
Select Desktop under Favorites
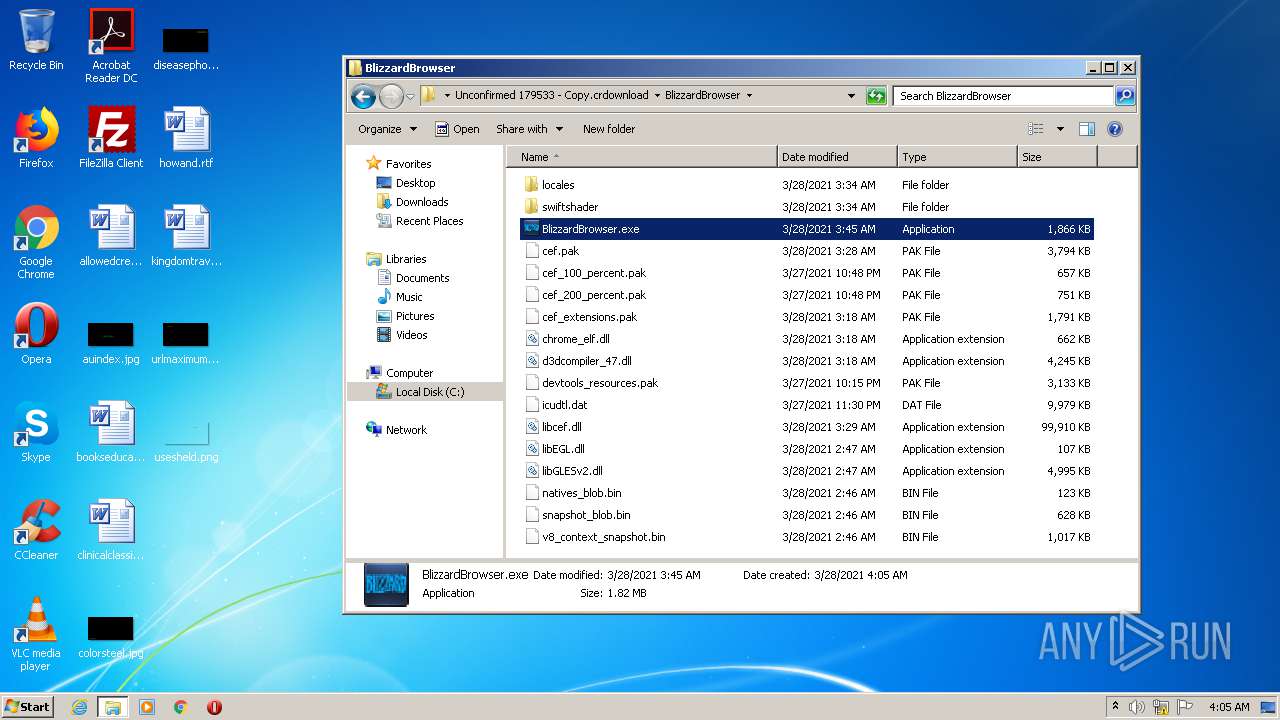pos(415,183)
